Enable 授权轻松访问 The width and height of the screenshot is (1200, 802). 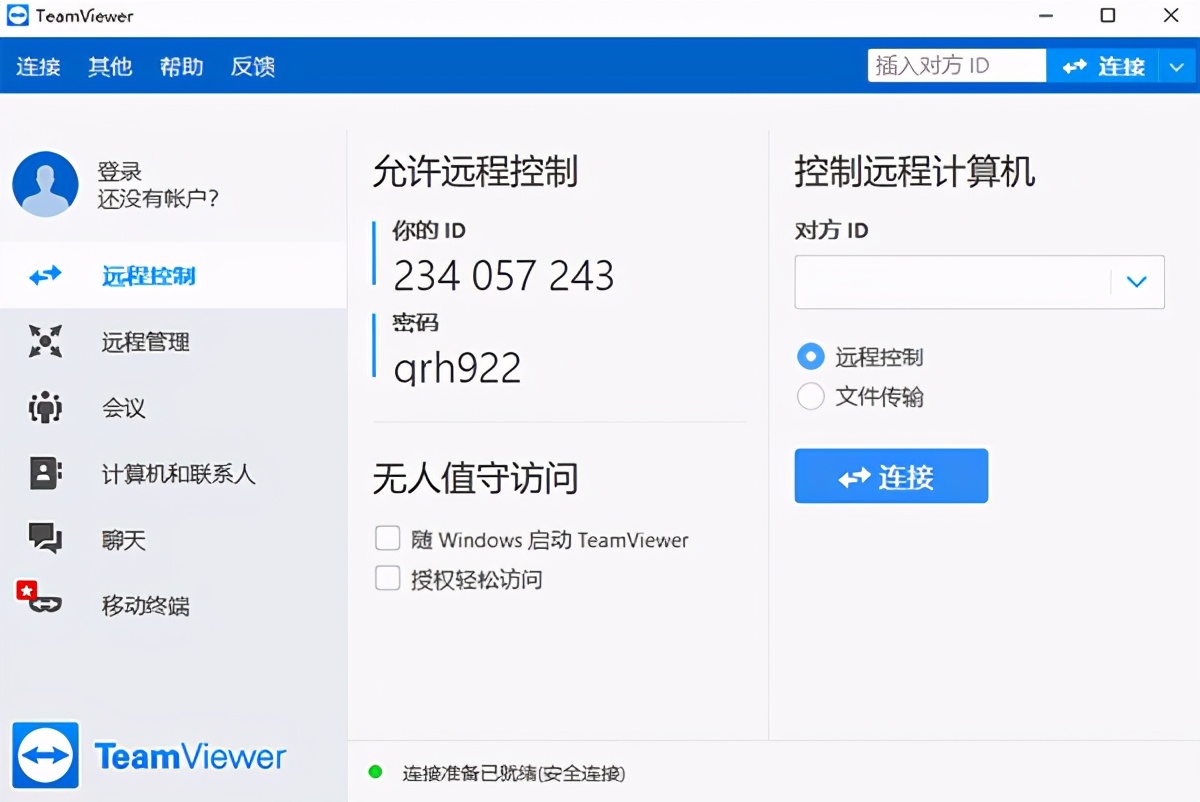[x=387, y=579]
